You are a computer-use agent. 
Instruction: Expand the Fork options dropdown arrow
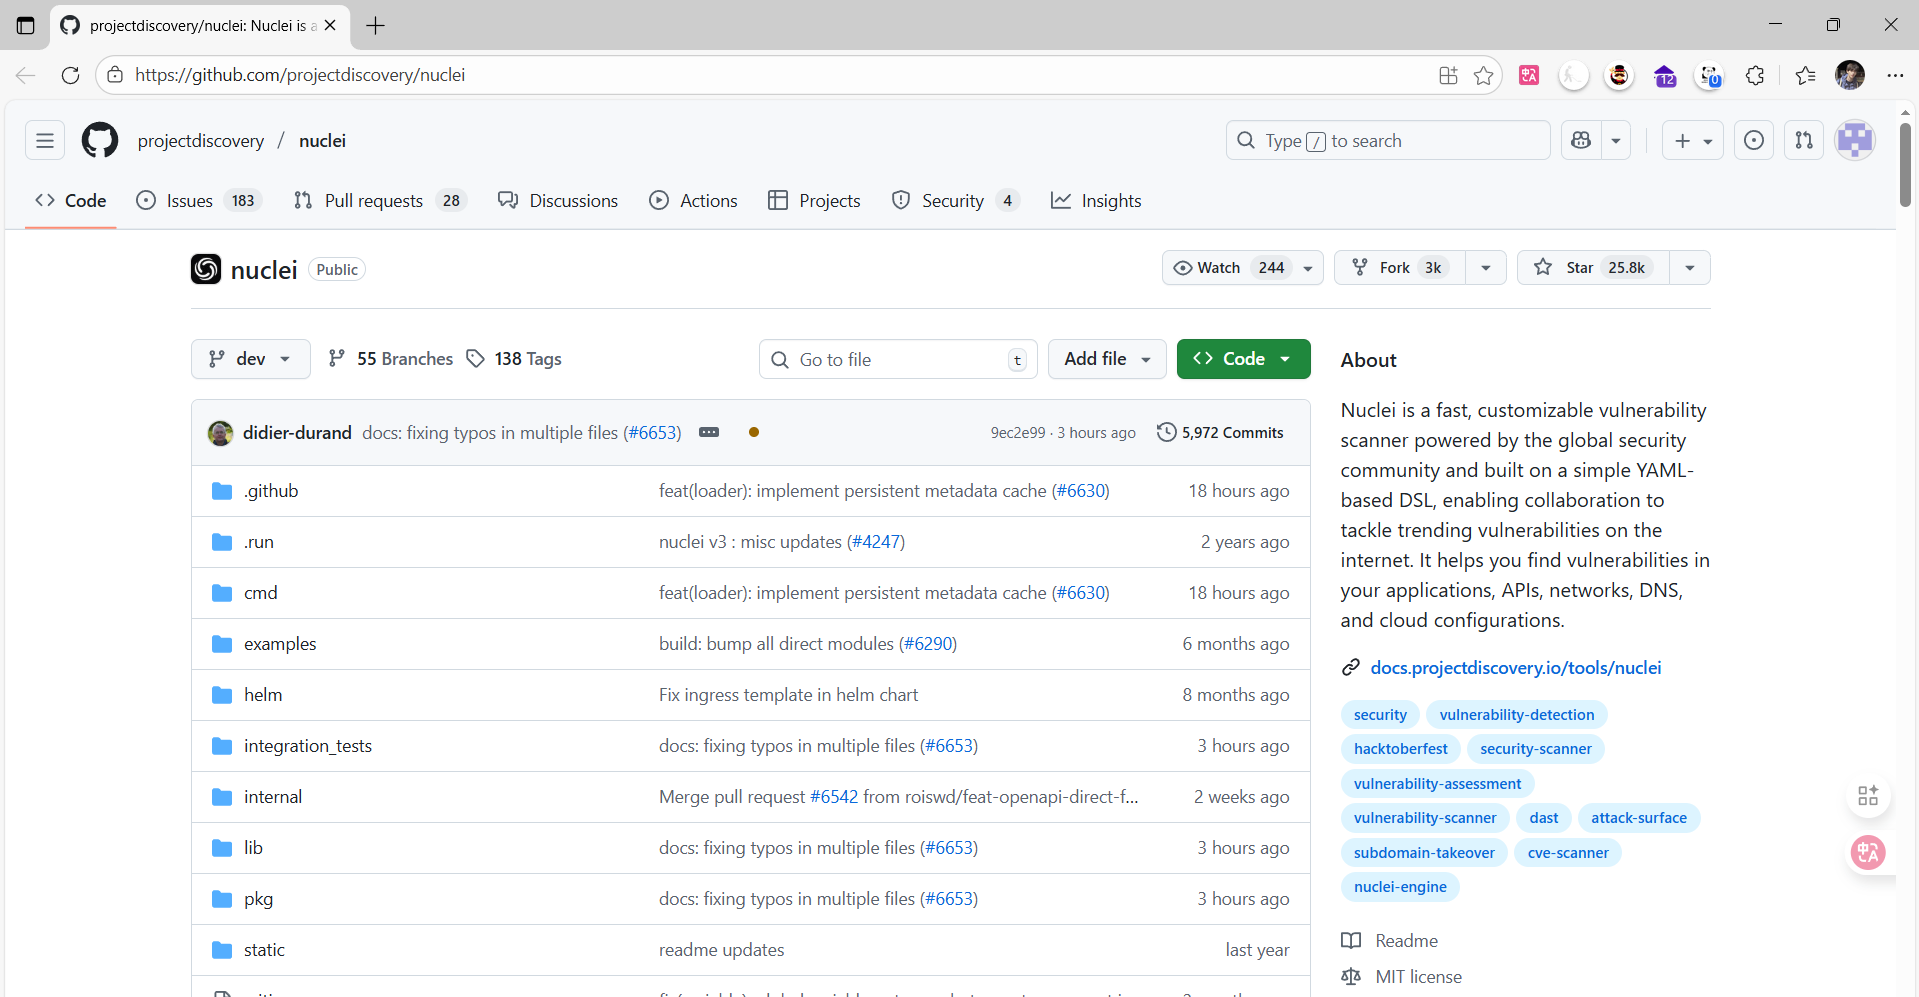pos(1486,268)
